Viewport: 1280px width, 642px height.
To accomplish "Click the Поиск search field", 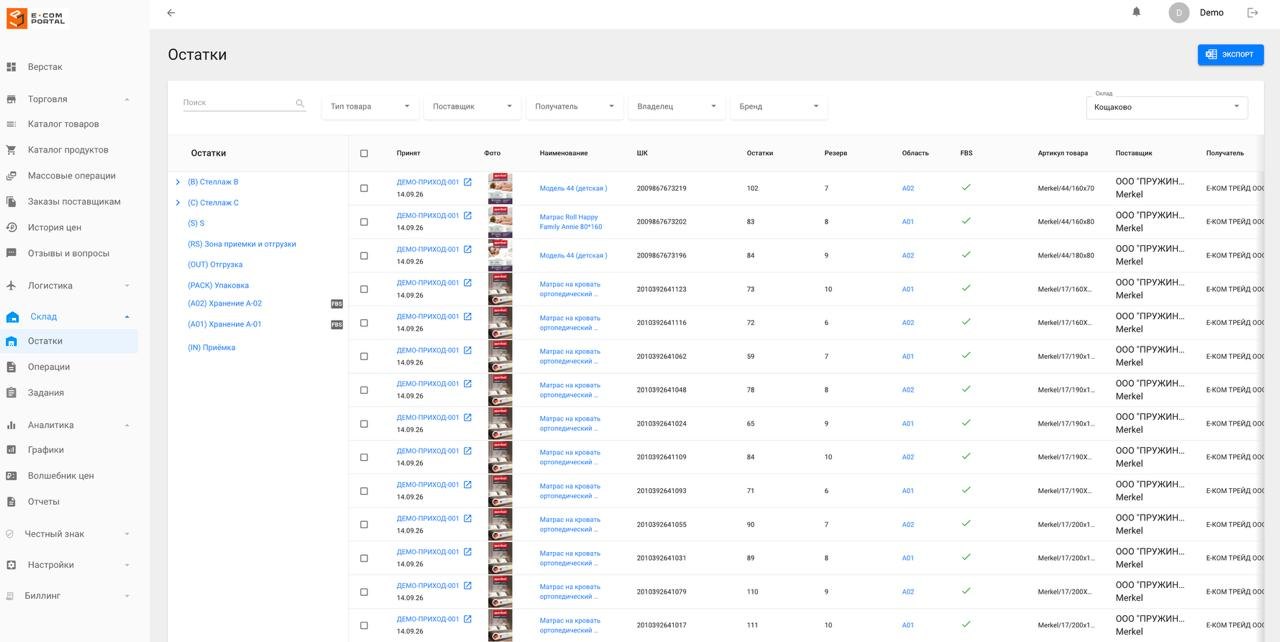I will [x=238, y=103].
